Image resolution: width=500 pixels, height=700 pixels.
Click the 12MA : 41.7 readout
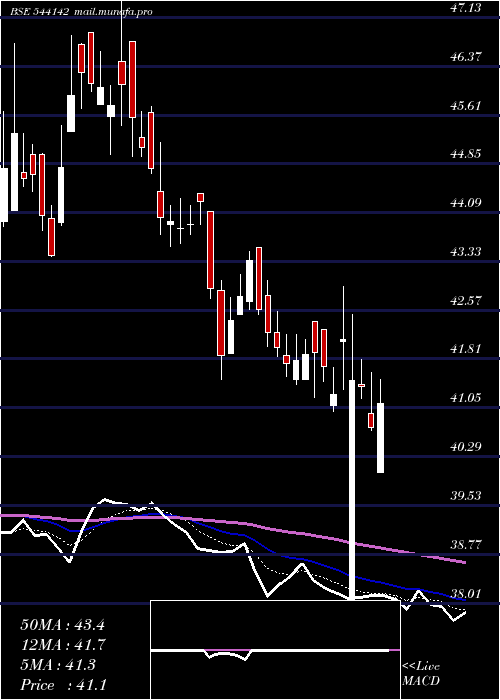point(62,645)
